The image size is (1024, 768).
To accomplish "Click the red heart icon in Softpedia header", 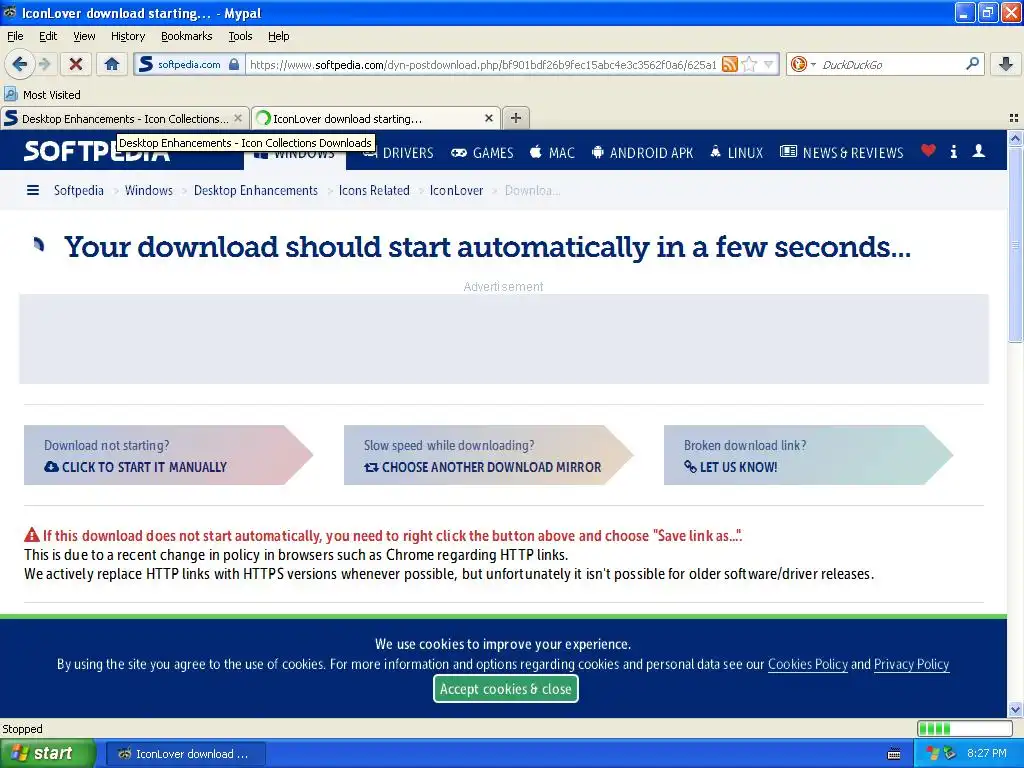I will coord(928,151).
